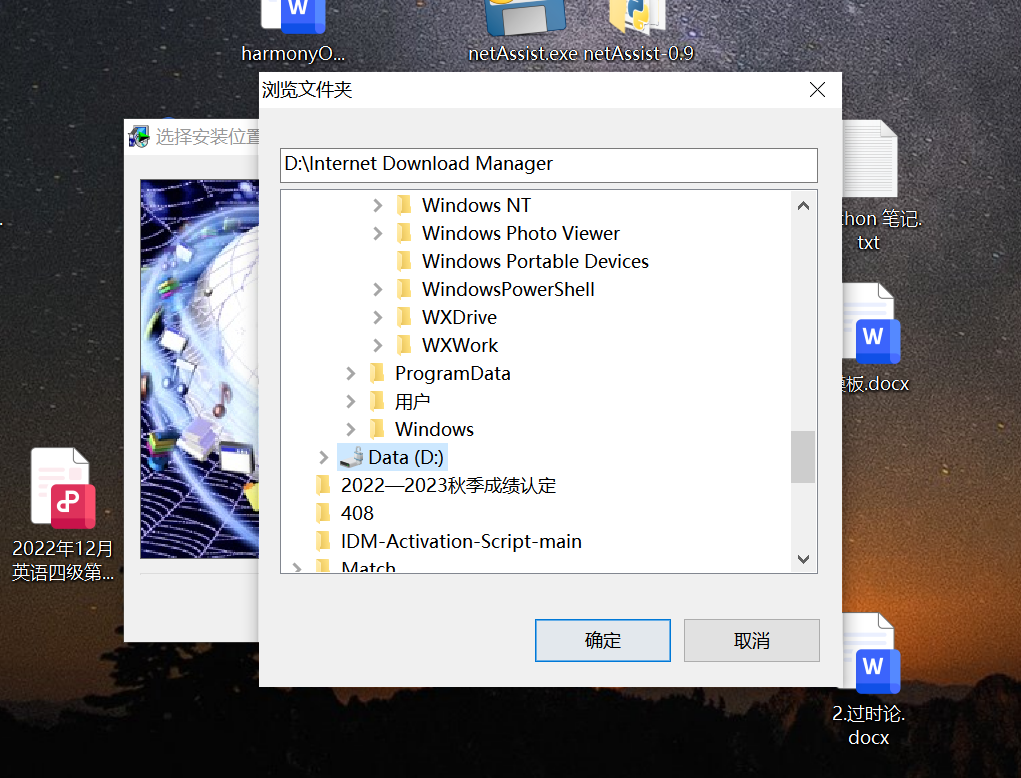Click the WXWork folder icon

tap(404, 346)
